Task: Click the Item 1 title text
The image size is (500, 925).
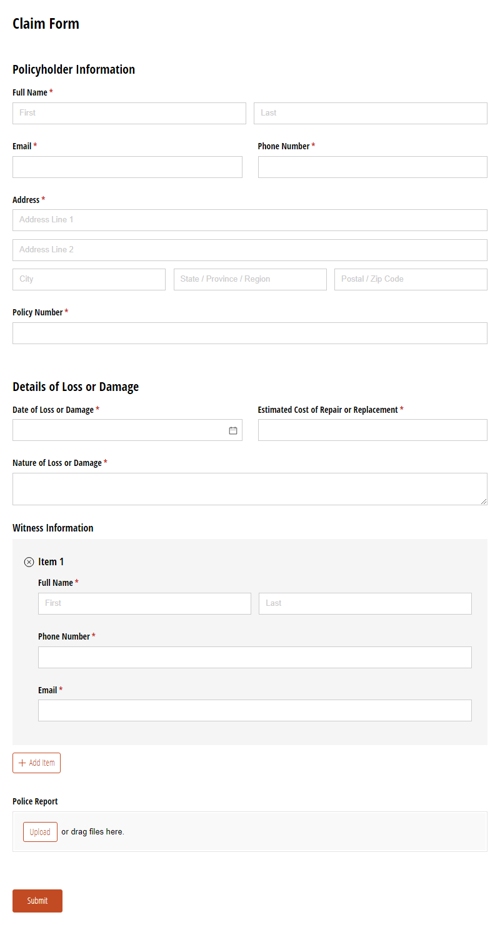Action: tap(51, 562)
